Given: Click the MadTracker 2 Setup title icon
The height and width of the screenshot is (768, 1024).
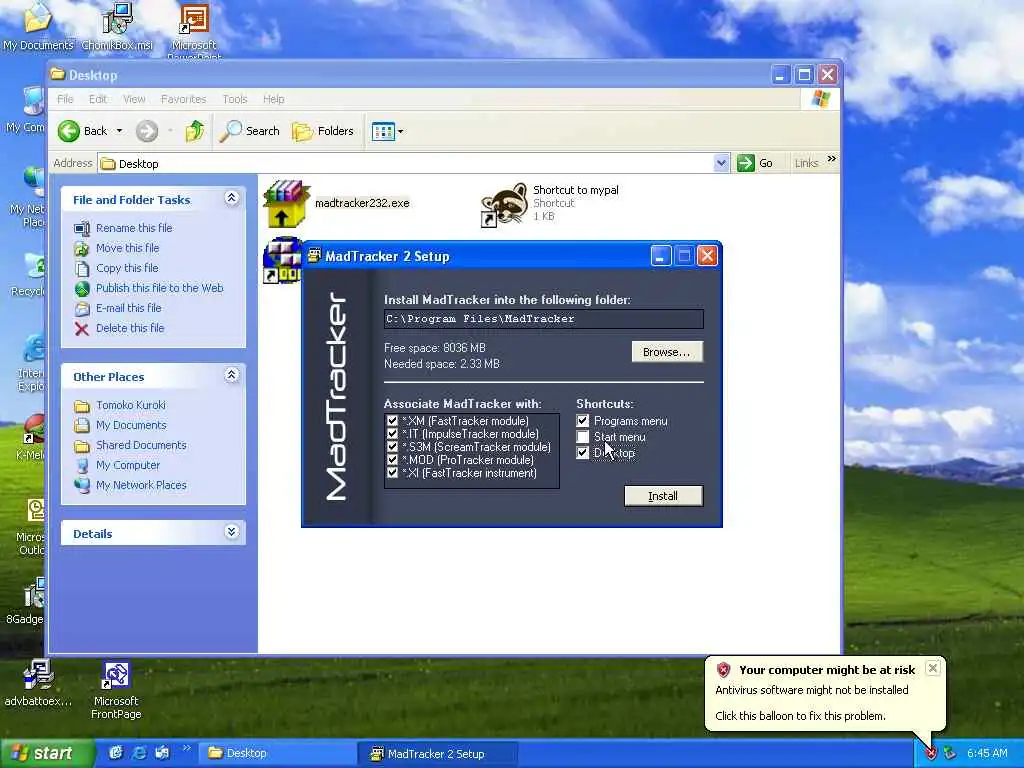Looking at the screenshot, I should pos(314,256).
